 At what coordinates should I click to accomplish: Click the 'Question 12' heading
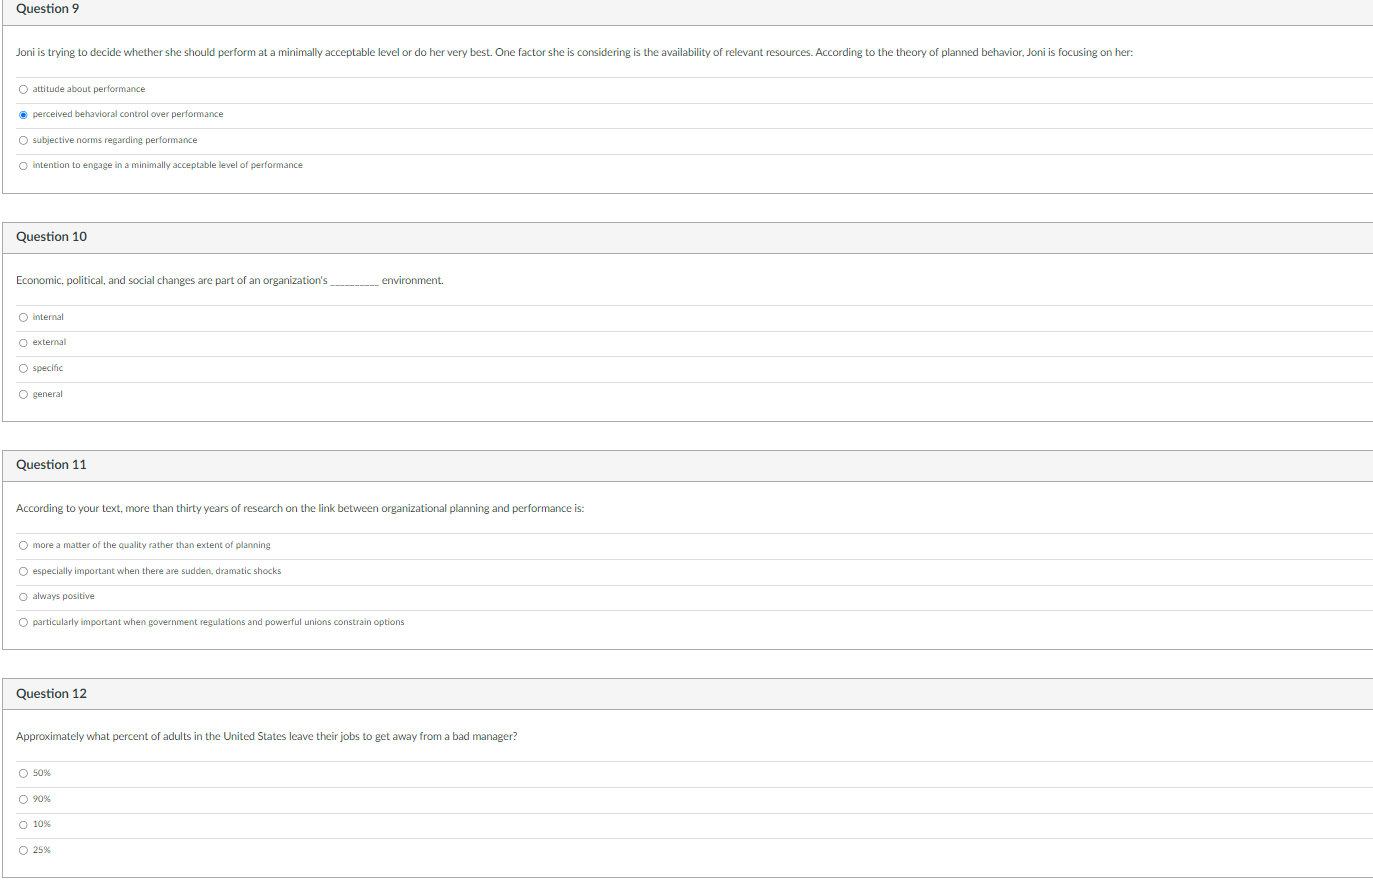(x=51, y=694)
